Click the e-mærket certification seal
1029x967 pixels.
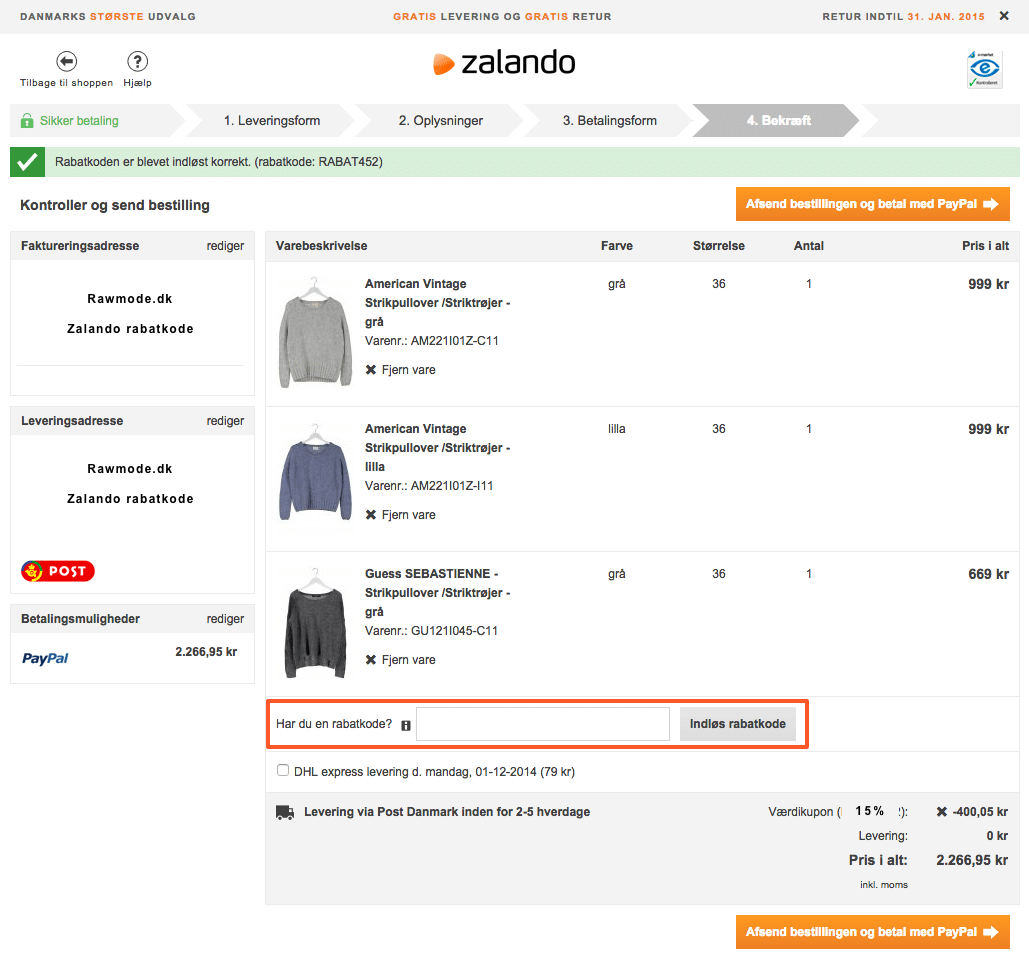pos(984,68)
